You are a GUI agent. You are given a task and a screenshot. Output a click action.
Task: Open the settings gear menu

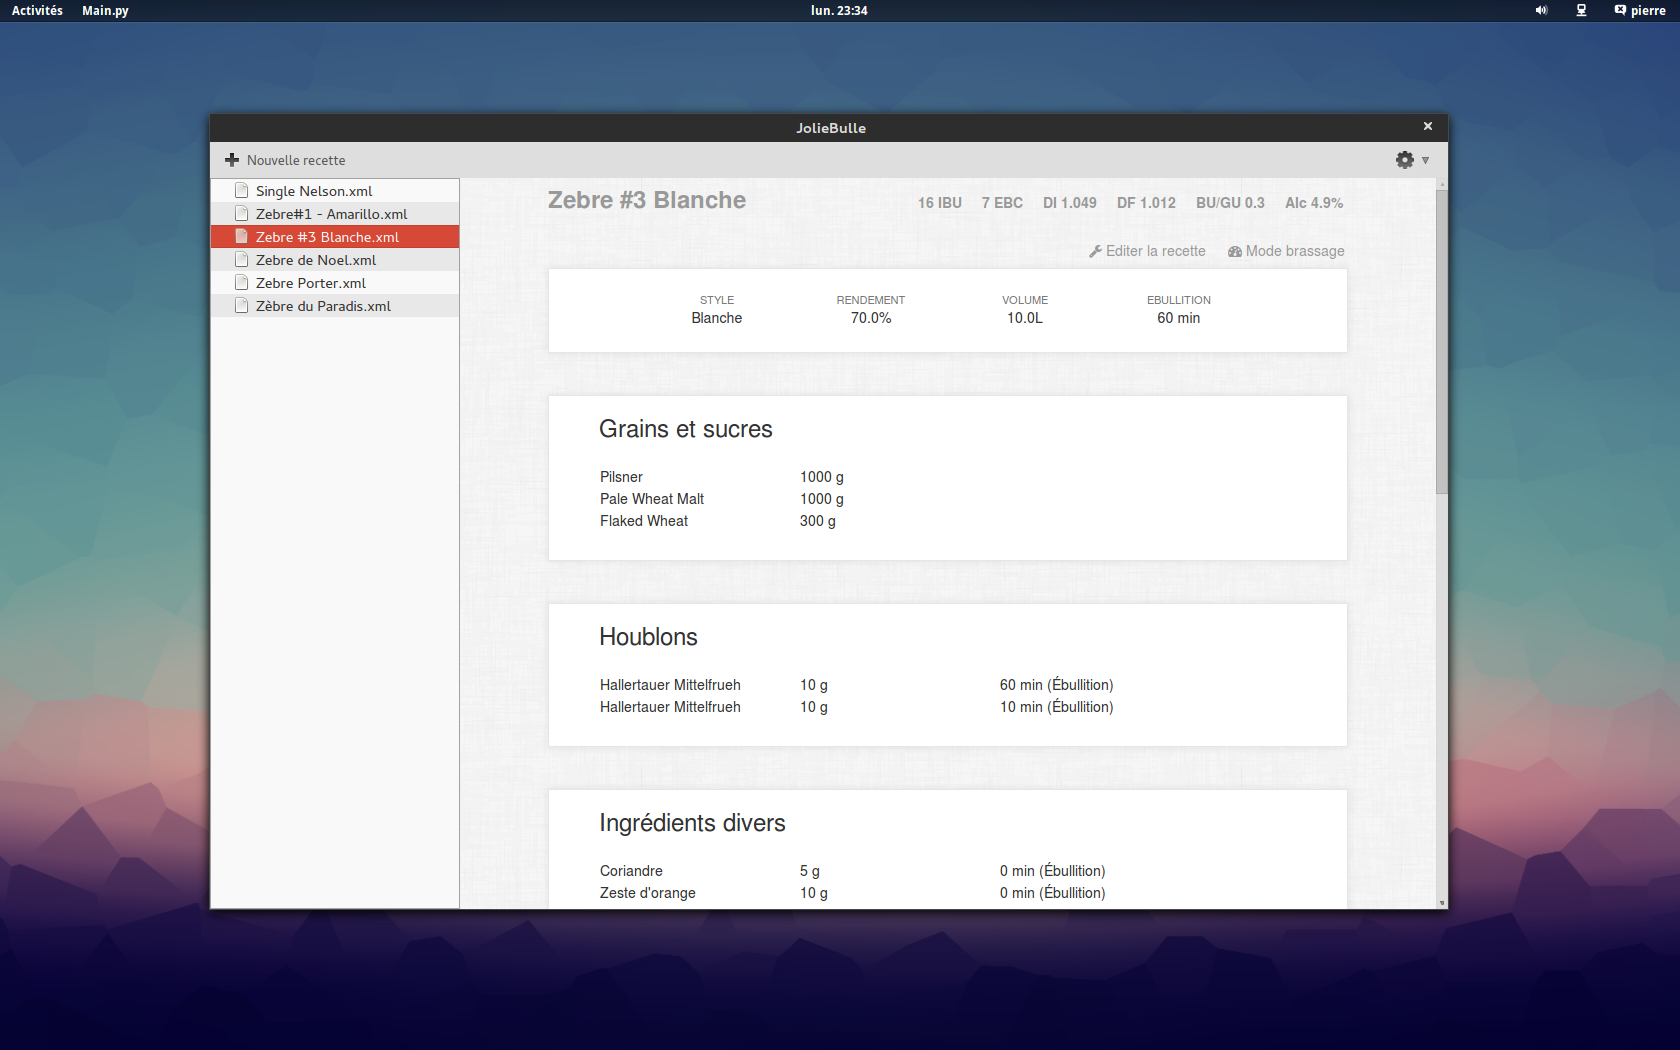1405,160
